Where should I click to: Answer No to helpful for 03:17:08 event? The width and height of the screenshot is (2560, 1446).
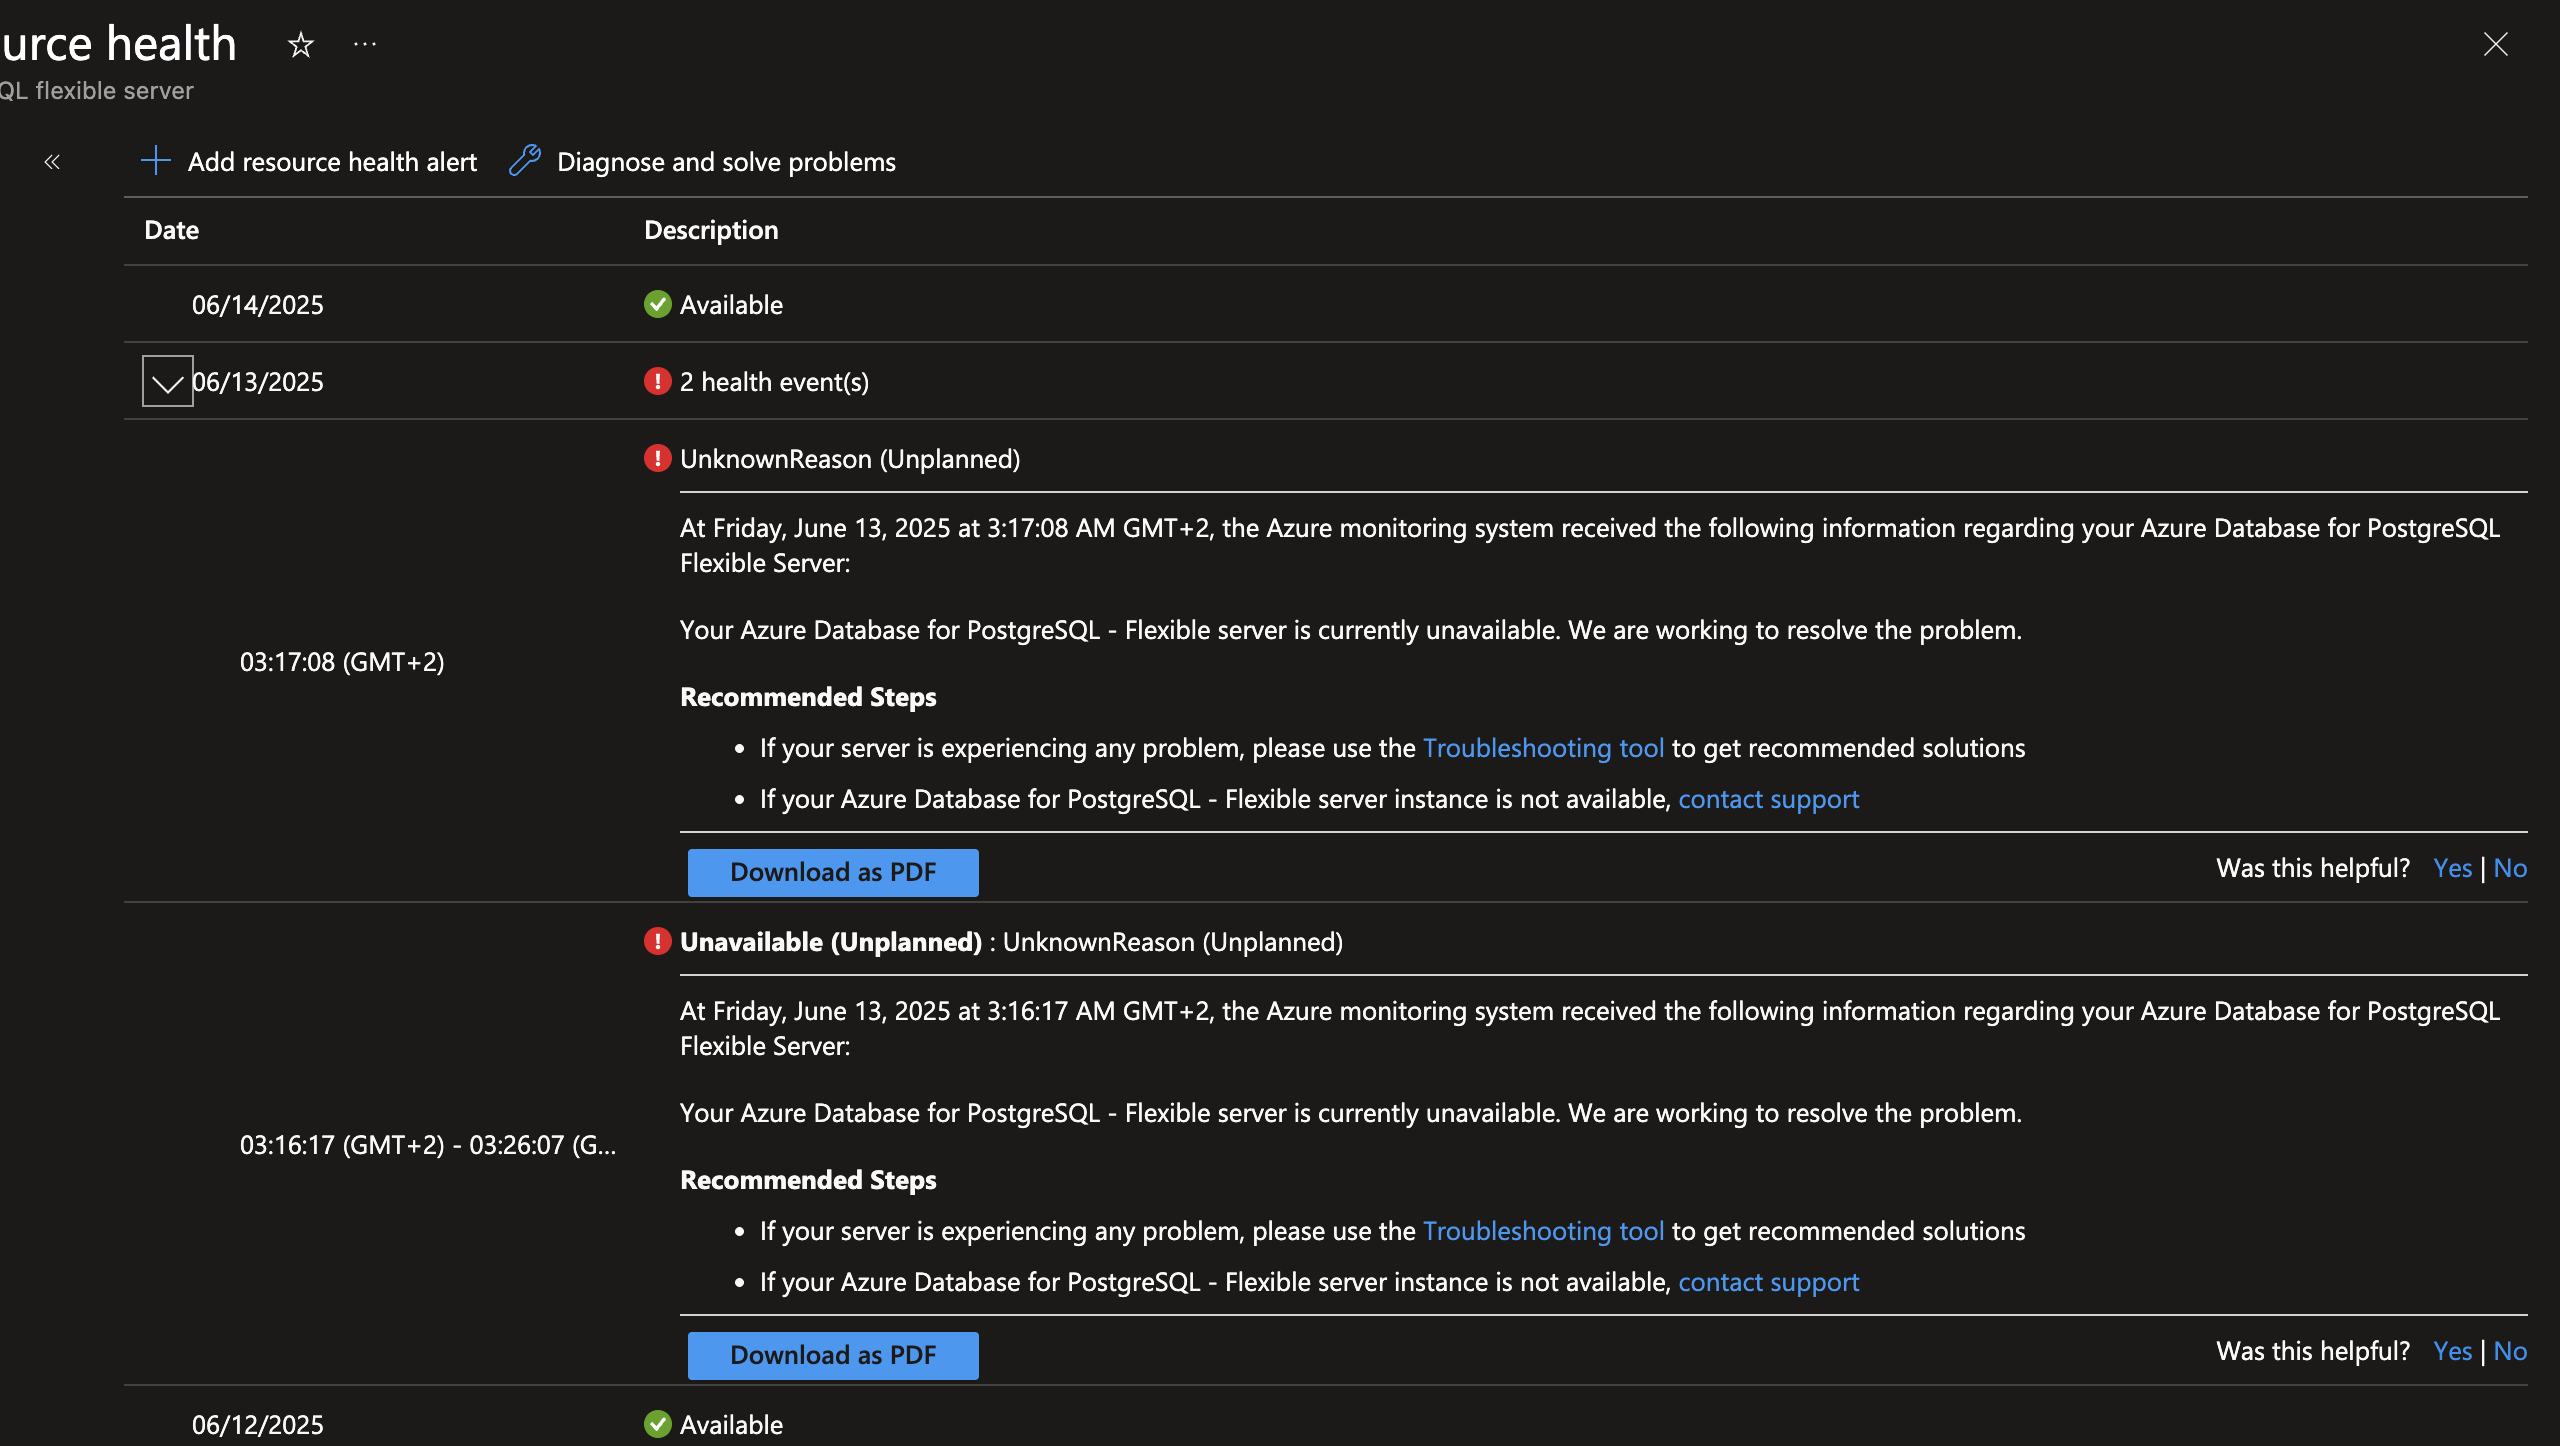click(2510, 868)
